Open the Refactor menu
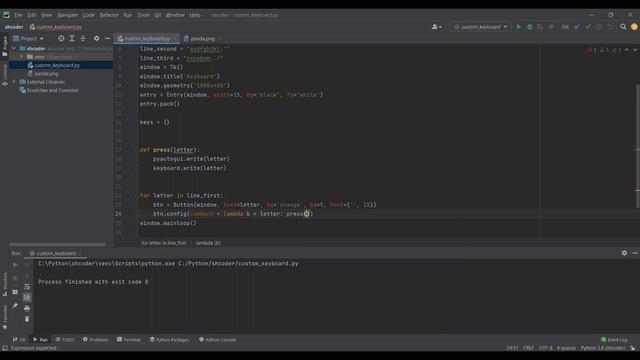Image resolution: width=640 pixels, height=360 pixels. 109,15
